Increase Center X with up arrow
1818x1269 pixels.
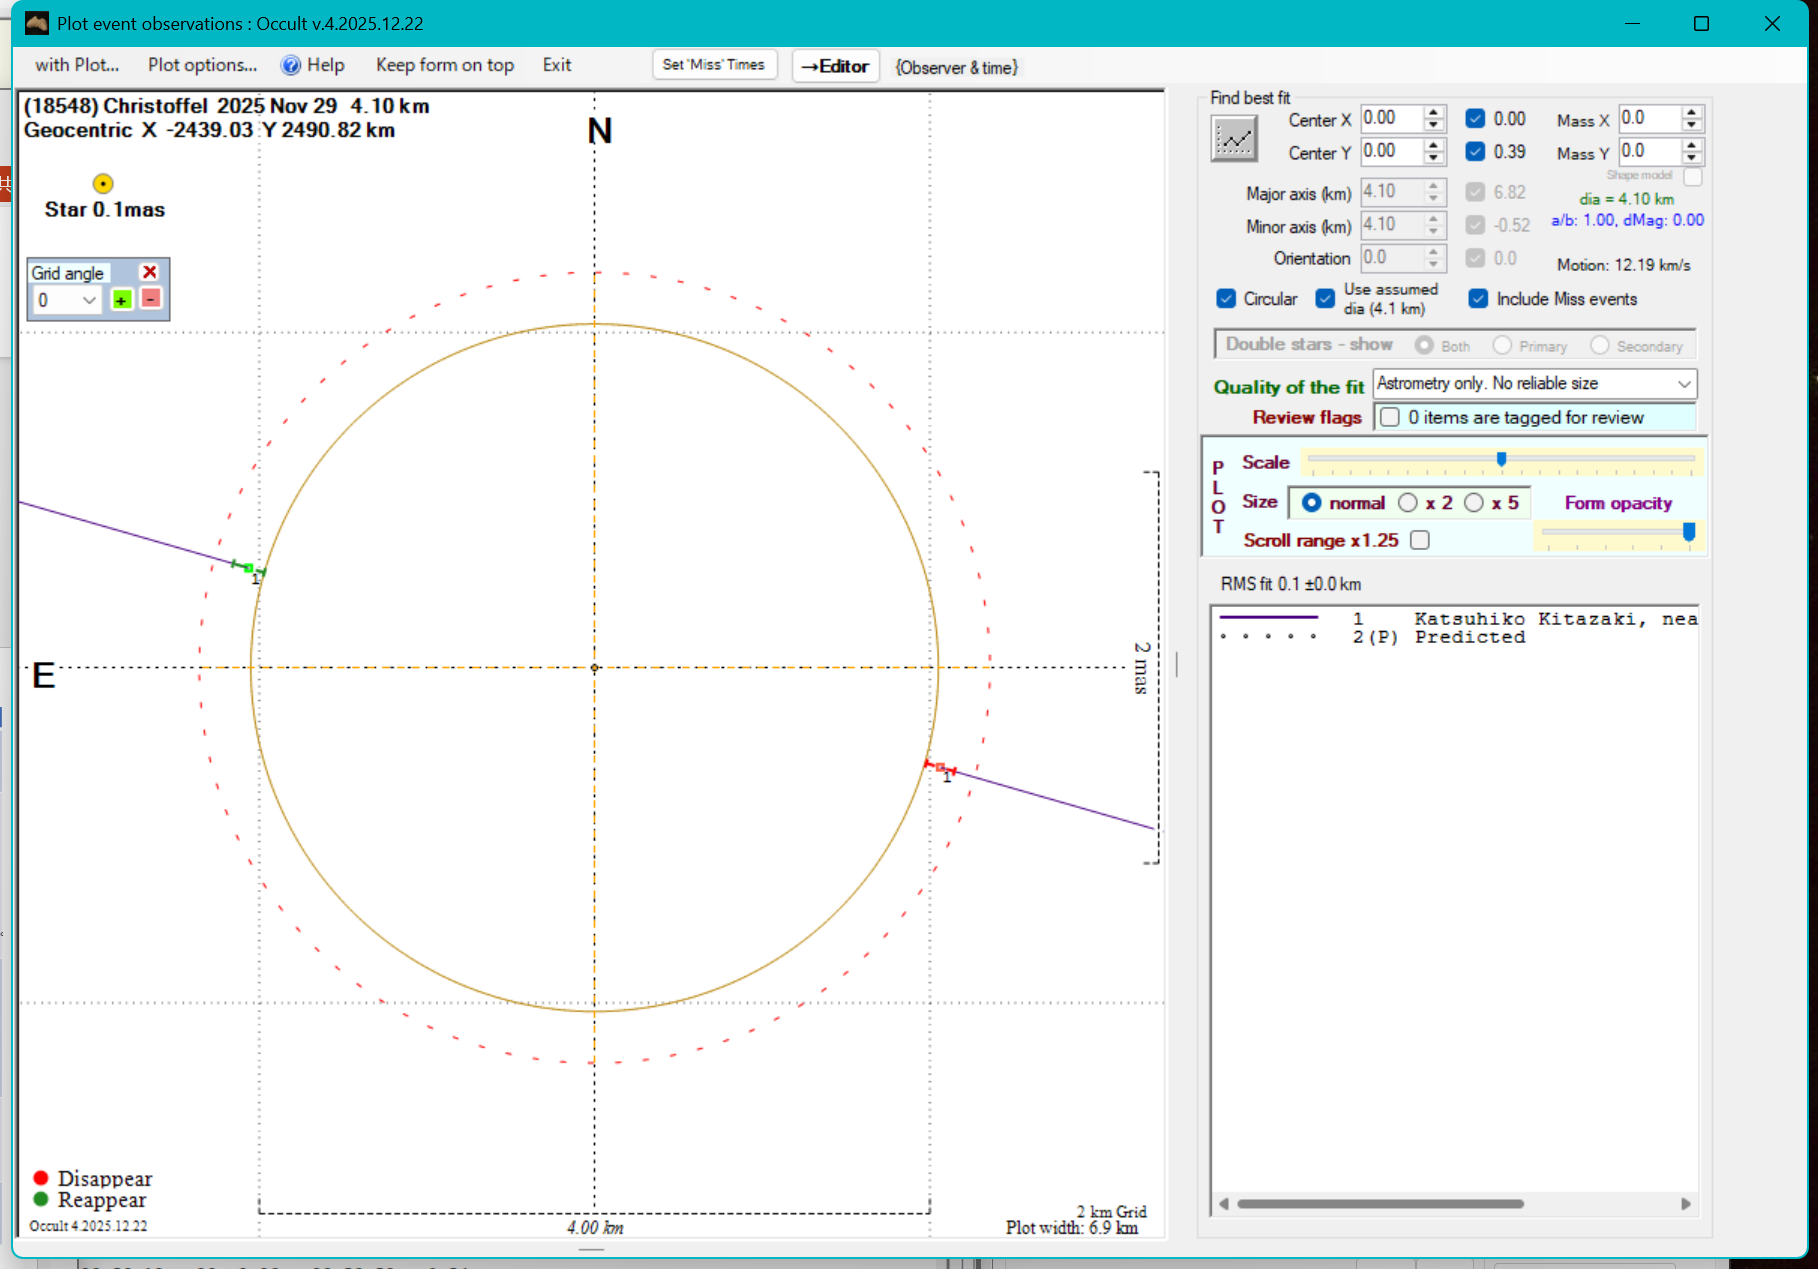(x=1434, y=112)
